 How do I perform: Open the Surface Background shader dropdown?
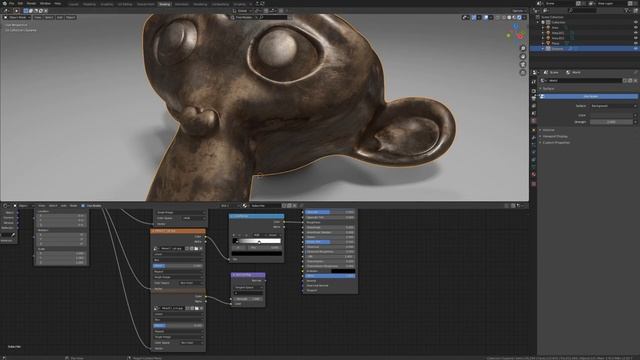(613, 106)
